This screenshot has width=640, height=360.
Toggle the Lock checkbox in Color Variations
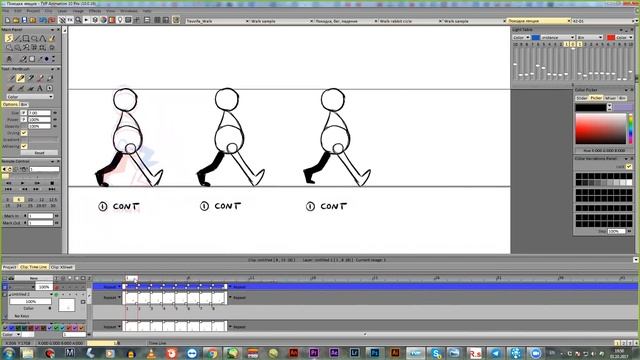(629, 167)
